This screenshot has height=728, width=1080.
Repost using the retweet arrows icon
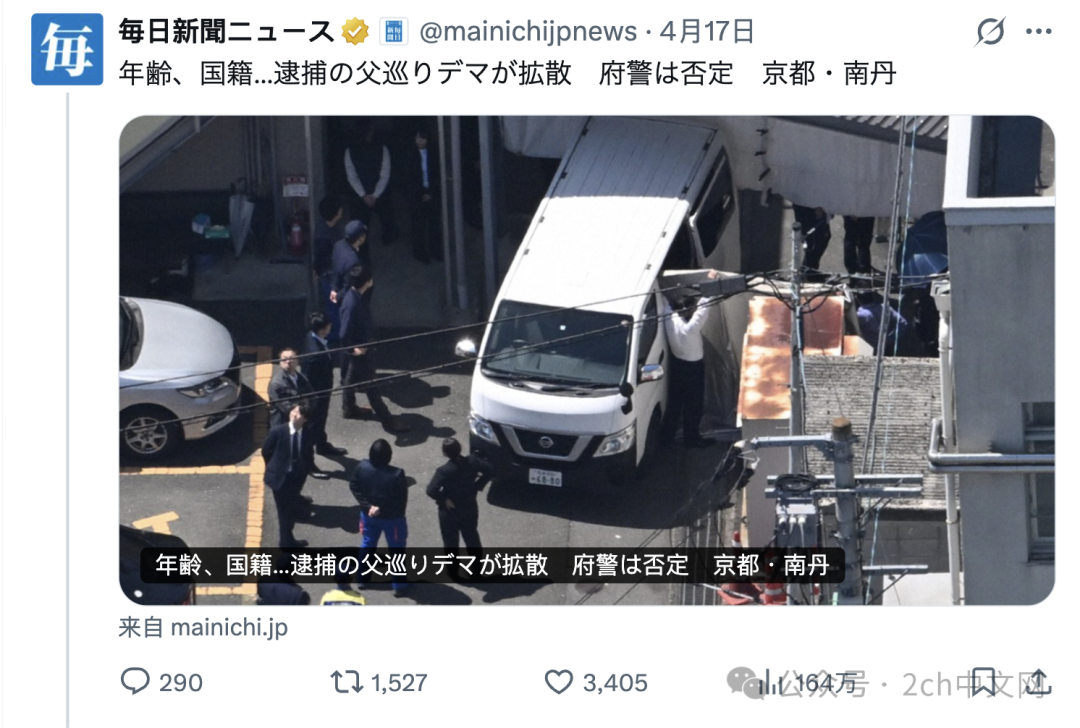point(346,683)
